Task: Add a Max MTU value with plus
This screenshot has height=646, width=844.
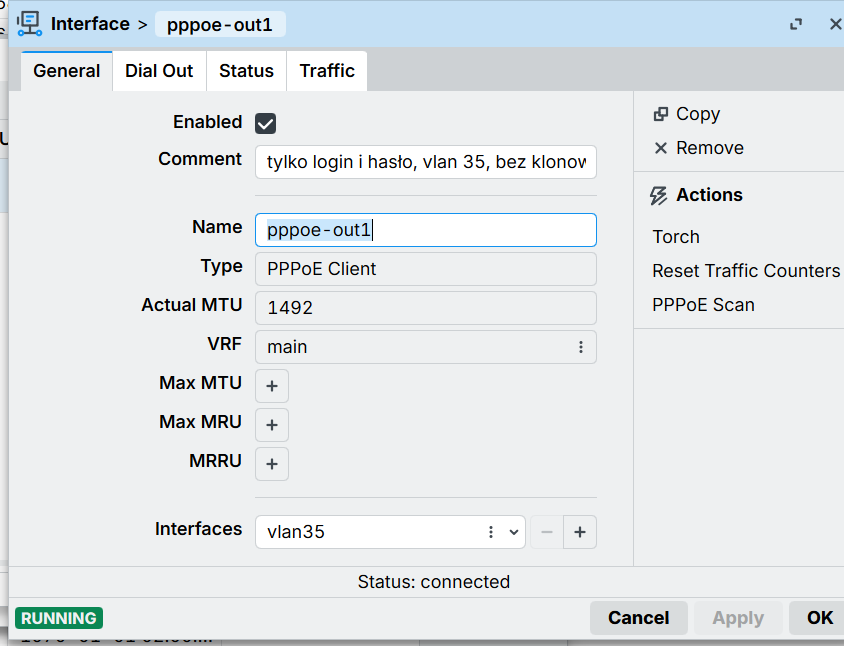Action: pos(272,386)
